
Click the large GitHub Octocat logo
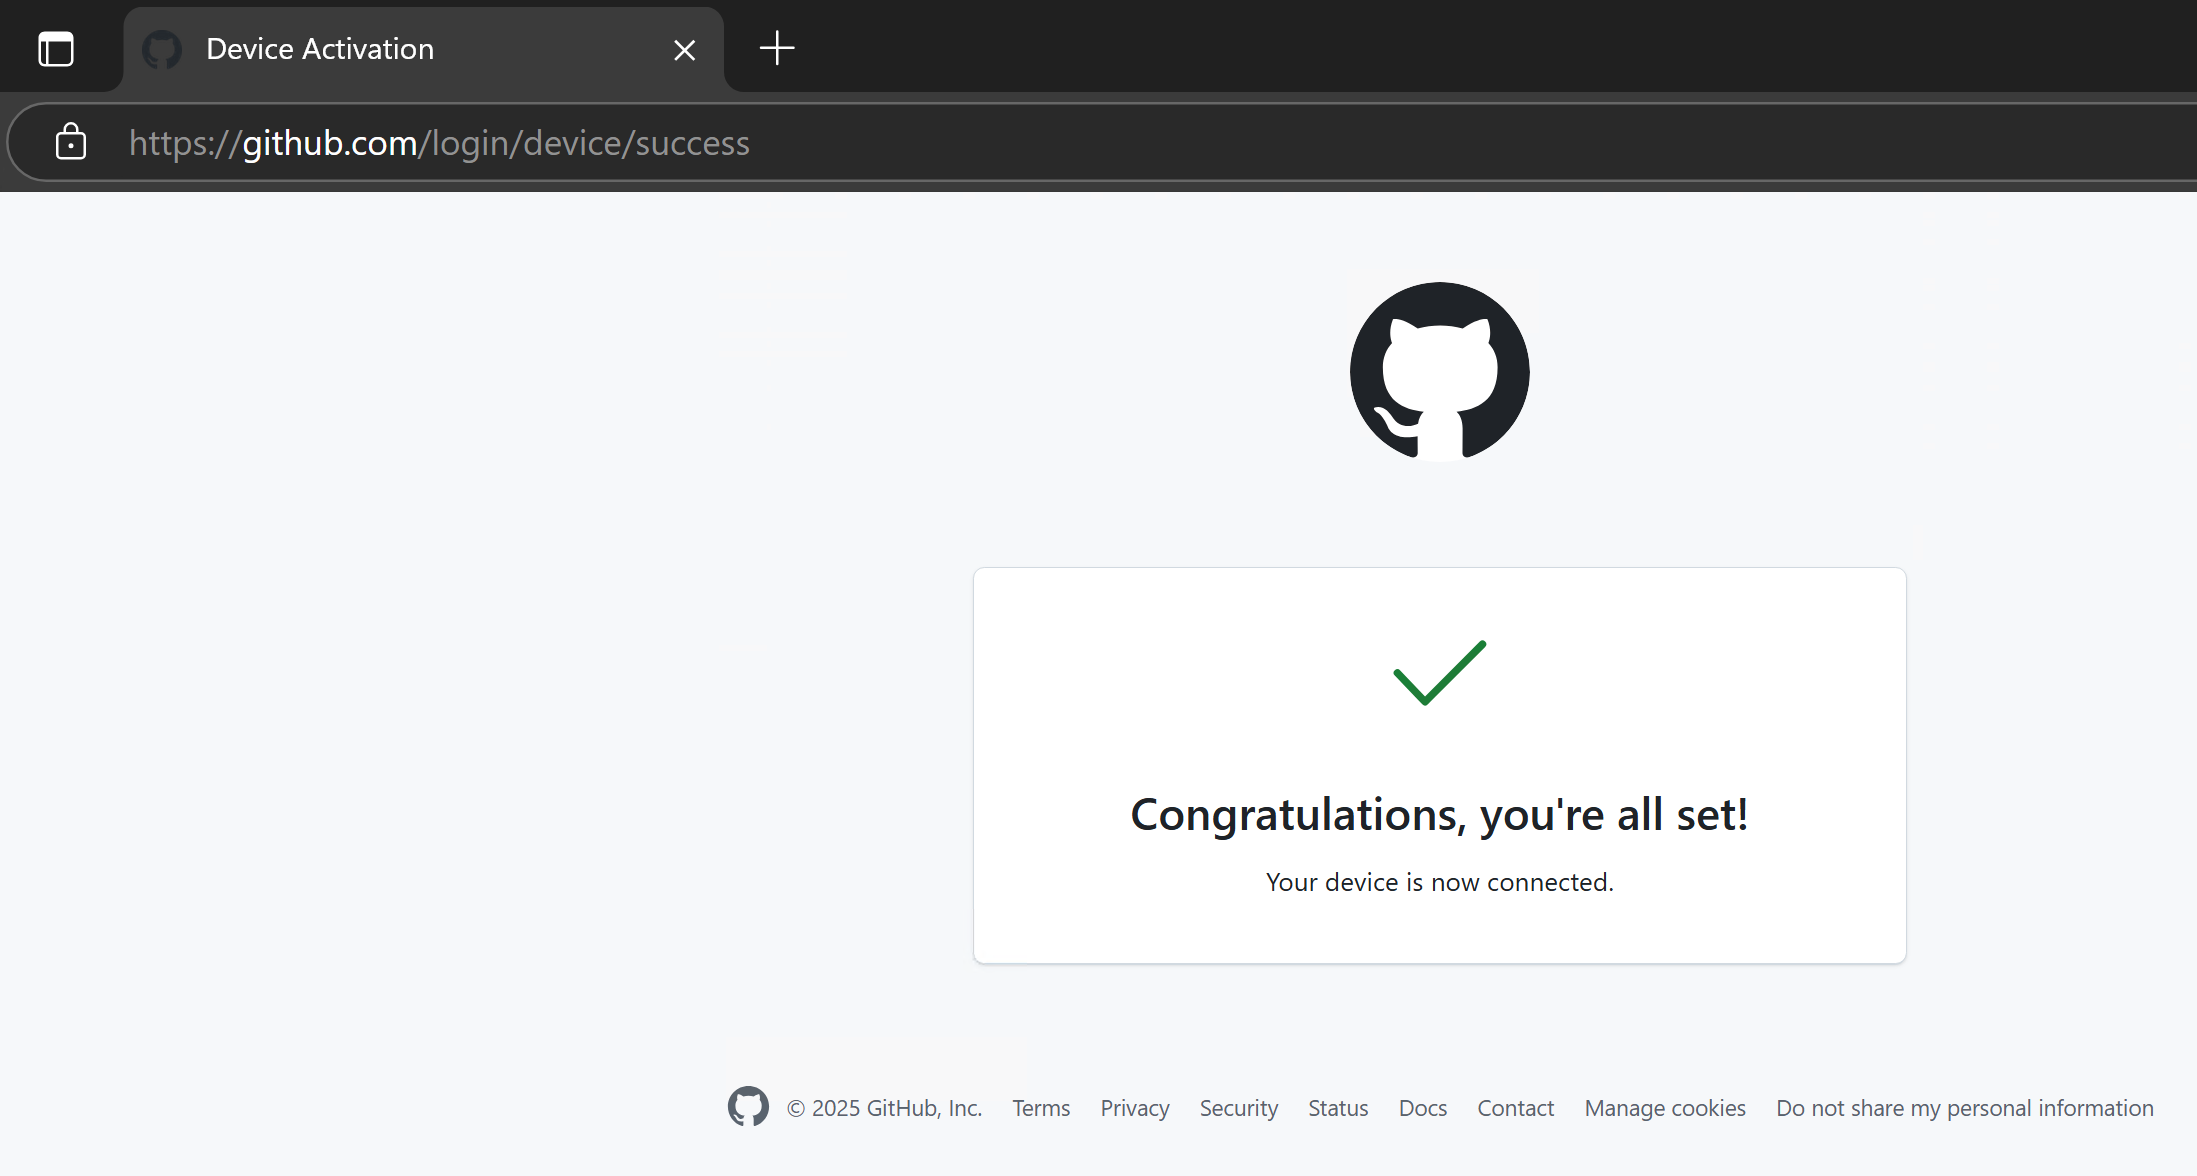click(x=1439, y=371)
